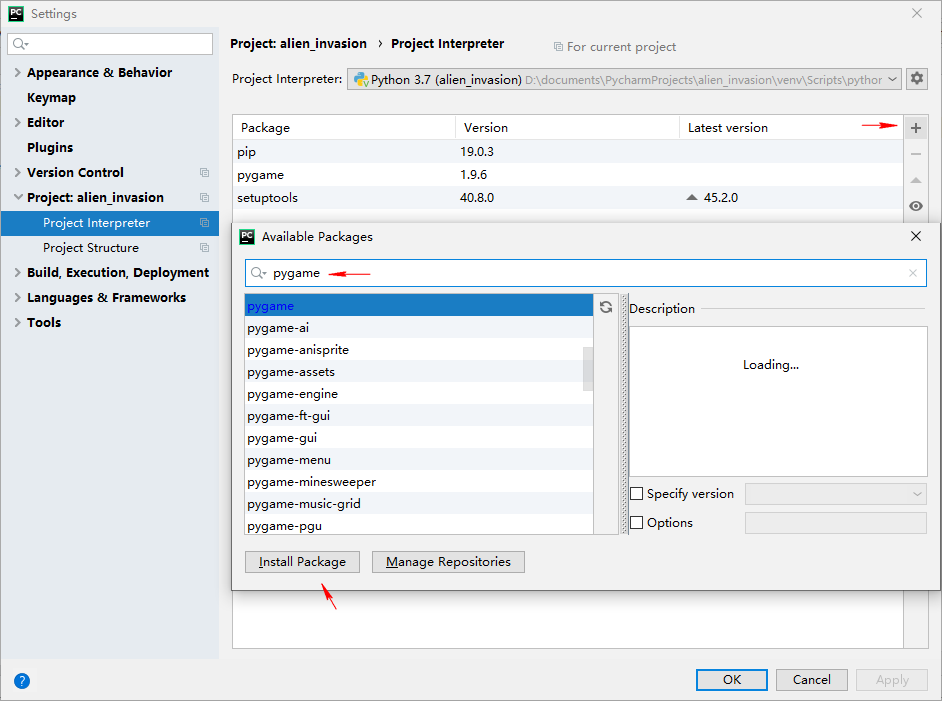Select pygame-menu in the list
Viewport: 942px width, 701px height.
coord(419,460)
